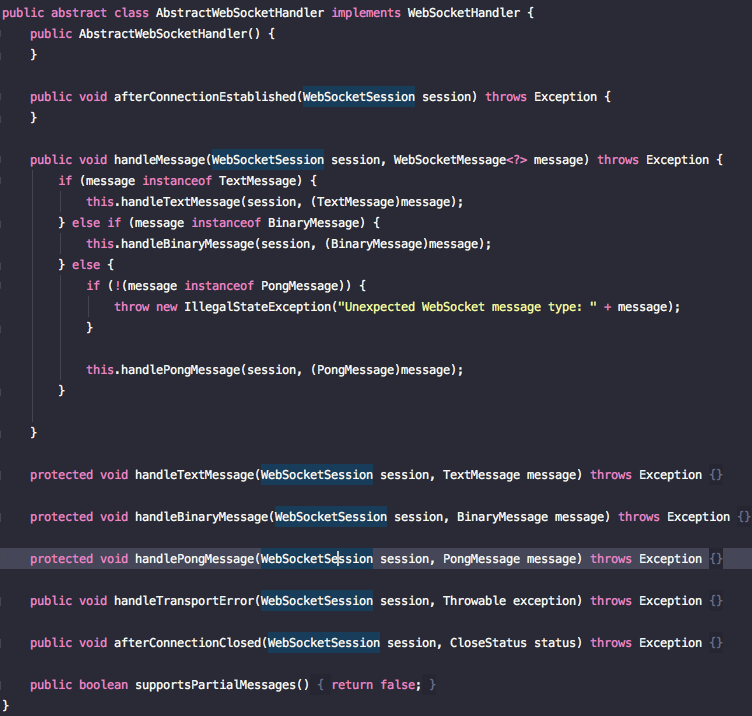
Task: Click WebSocketMessage<?> type in handleMessage signature
Action: coord(460,160)
